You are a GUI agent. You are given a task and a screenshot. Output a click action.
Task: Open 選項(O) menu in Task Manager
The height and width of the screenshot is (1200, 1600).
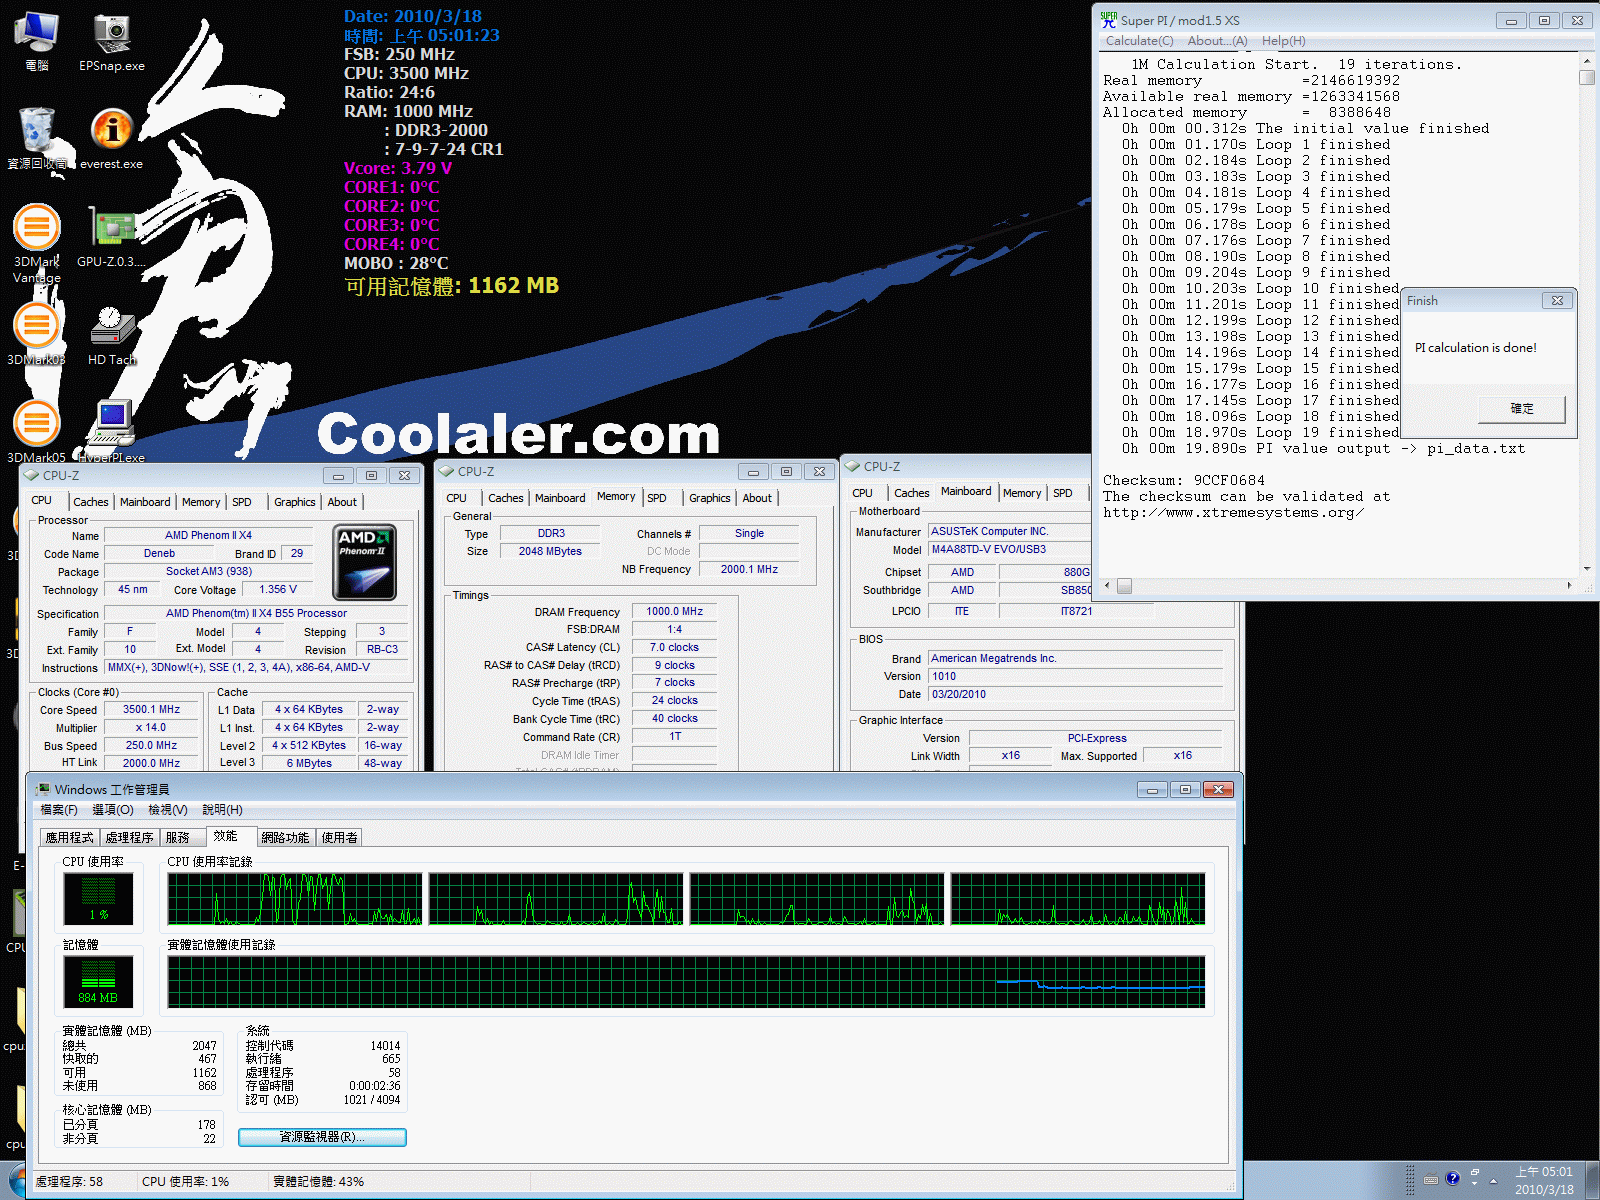(112, 809)
